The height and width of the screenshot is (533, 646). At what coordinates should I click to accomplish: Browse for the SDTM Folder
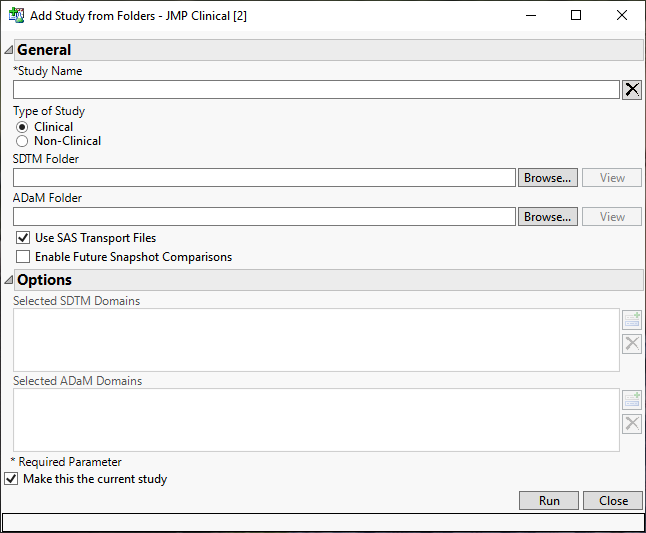pos(548,178)
